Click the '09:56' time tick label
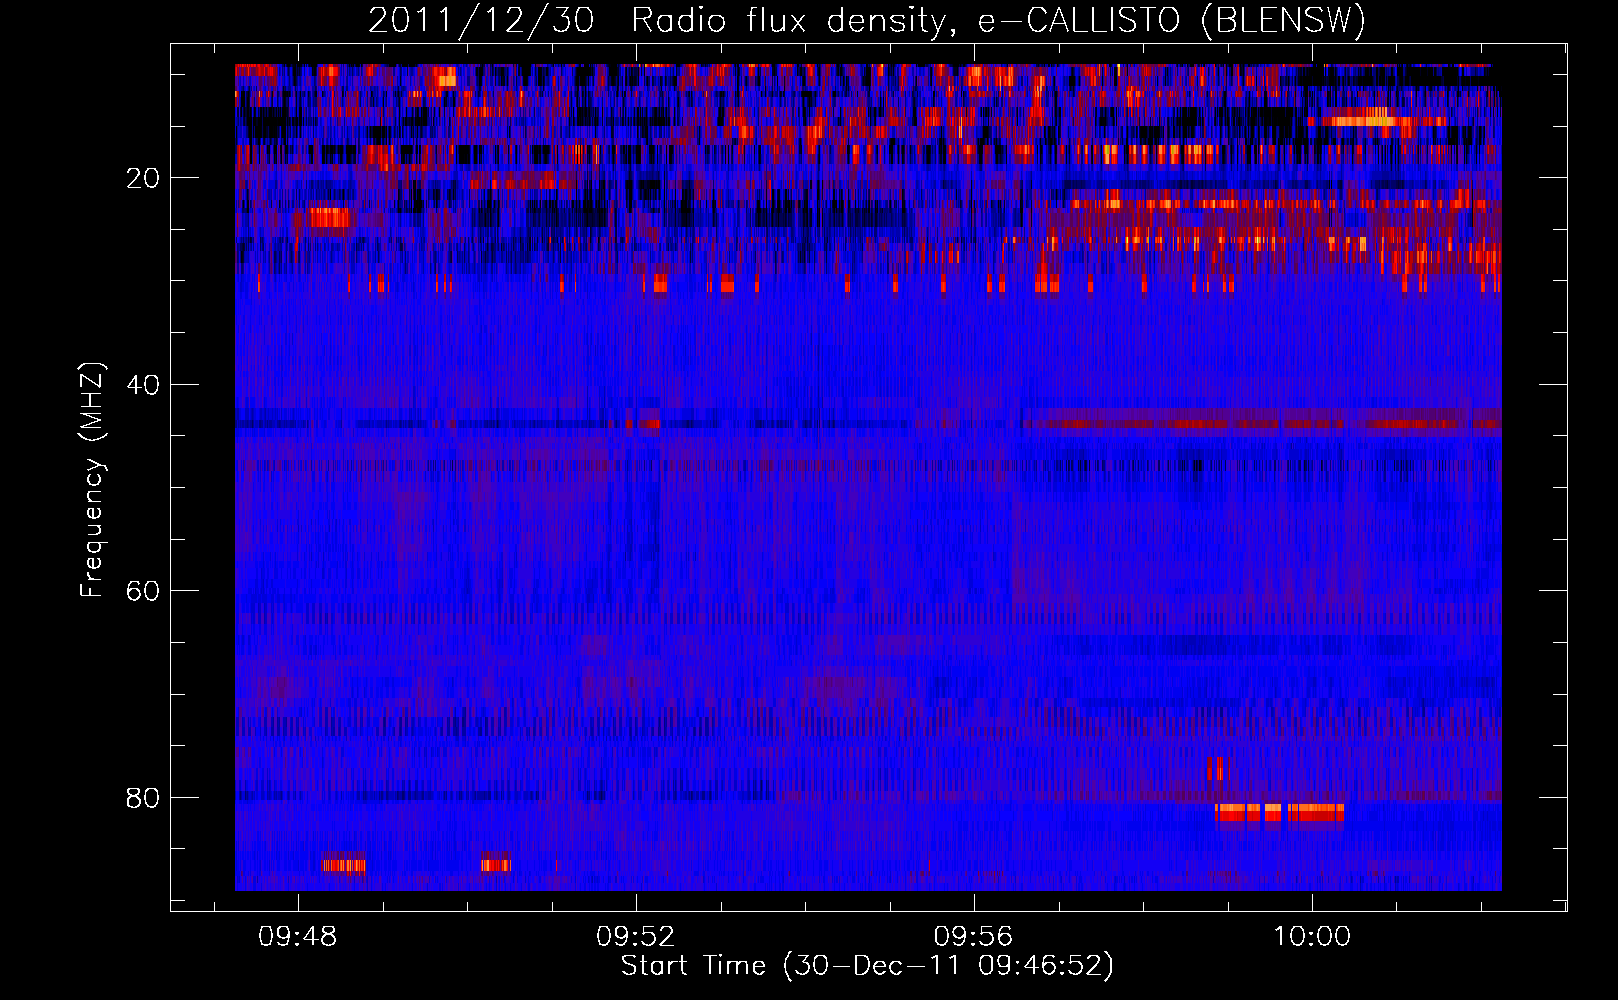1618x1000 pixels. pos(973,937)
